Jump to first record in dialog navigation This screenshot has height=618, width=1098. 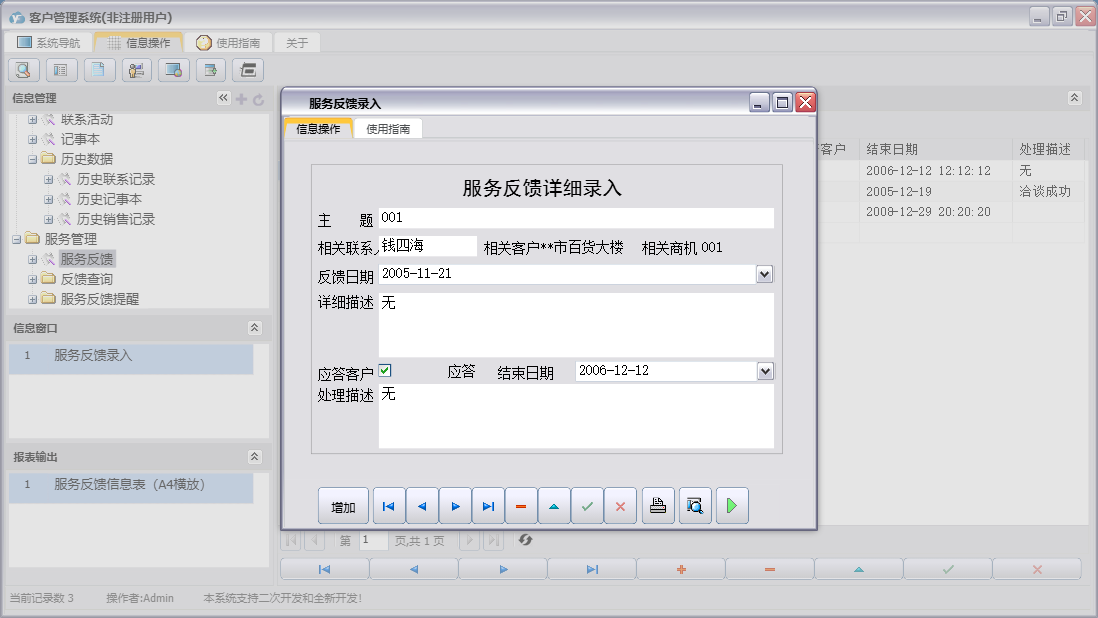[388, 507]
